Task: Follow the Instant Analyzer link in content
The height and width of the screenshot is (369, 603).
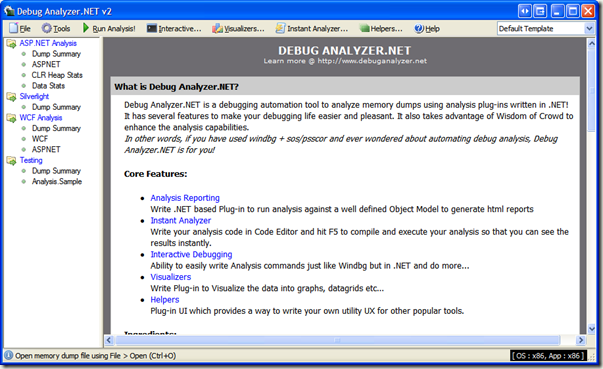Action: point(180,220)
